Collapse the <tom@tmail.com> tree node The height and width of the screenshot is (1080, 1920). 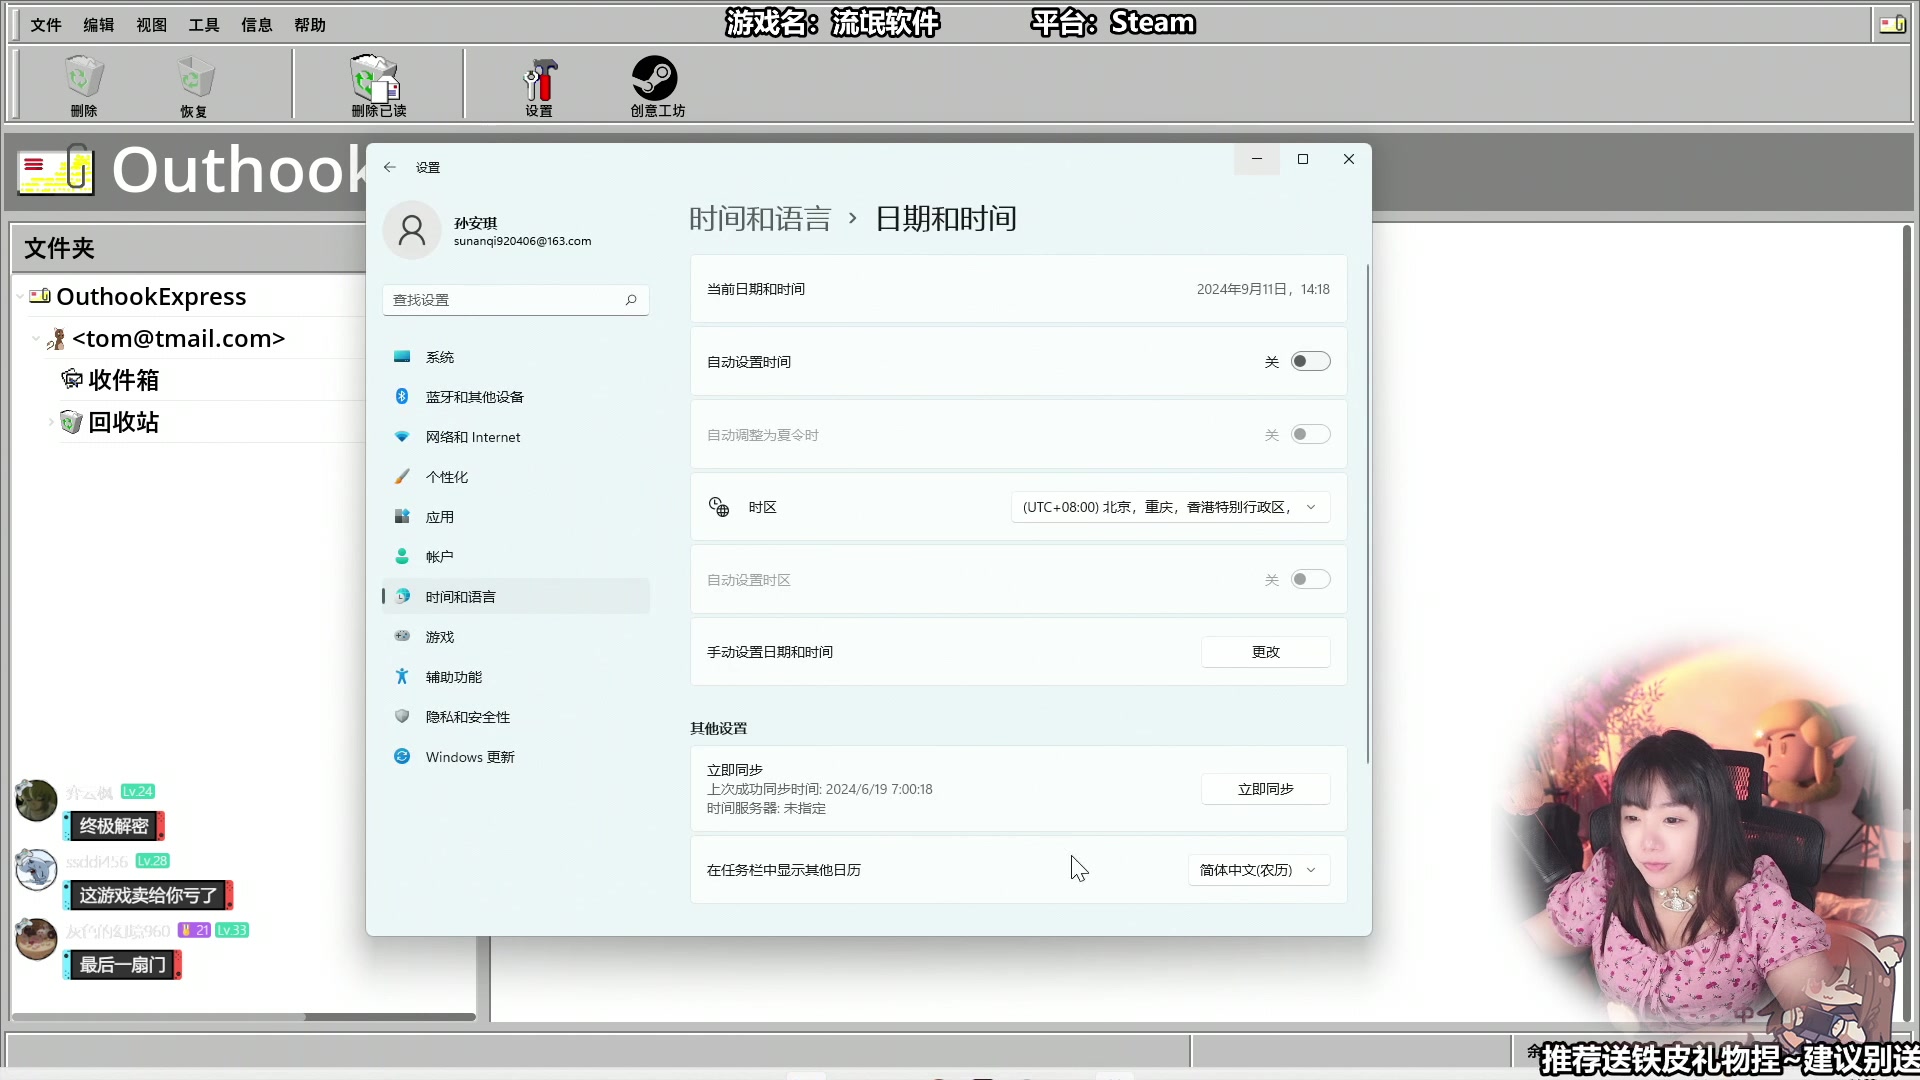point(35,338)
